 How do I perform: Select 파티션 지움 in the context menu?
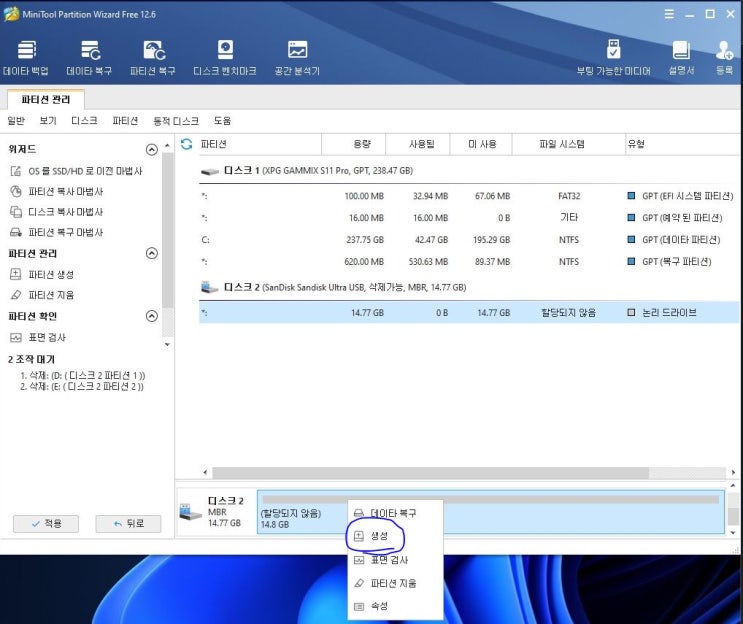[x=393, y=583]
